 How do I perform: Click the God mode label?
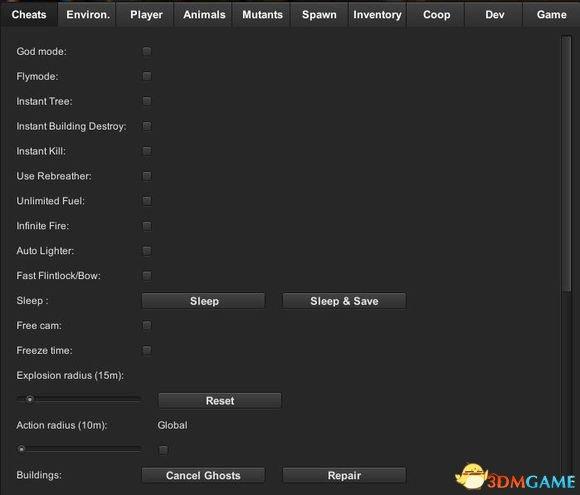pos(41,51)
